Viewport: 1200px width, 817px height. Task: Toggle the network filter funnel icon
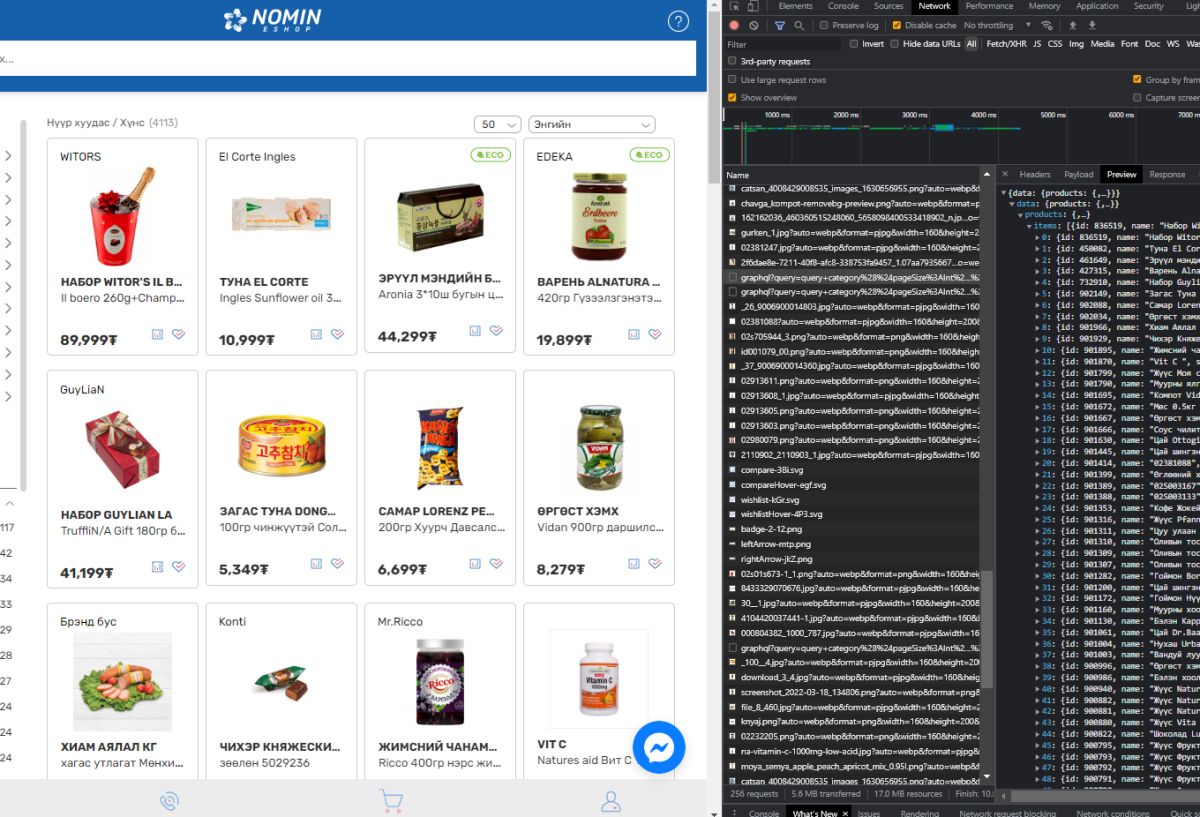click(779, 25)
